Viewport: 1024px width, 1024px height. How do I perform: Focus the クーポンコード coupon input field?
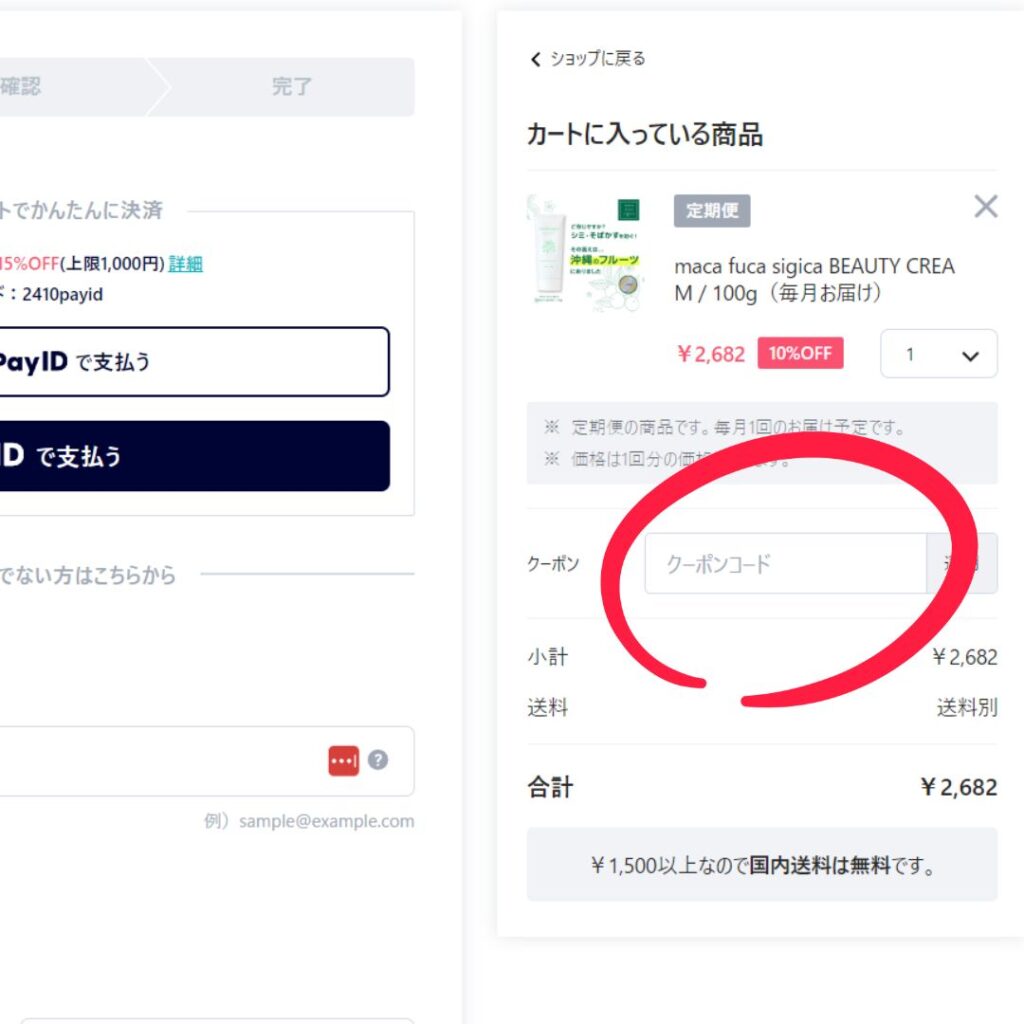[785, 564]
